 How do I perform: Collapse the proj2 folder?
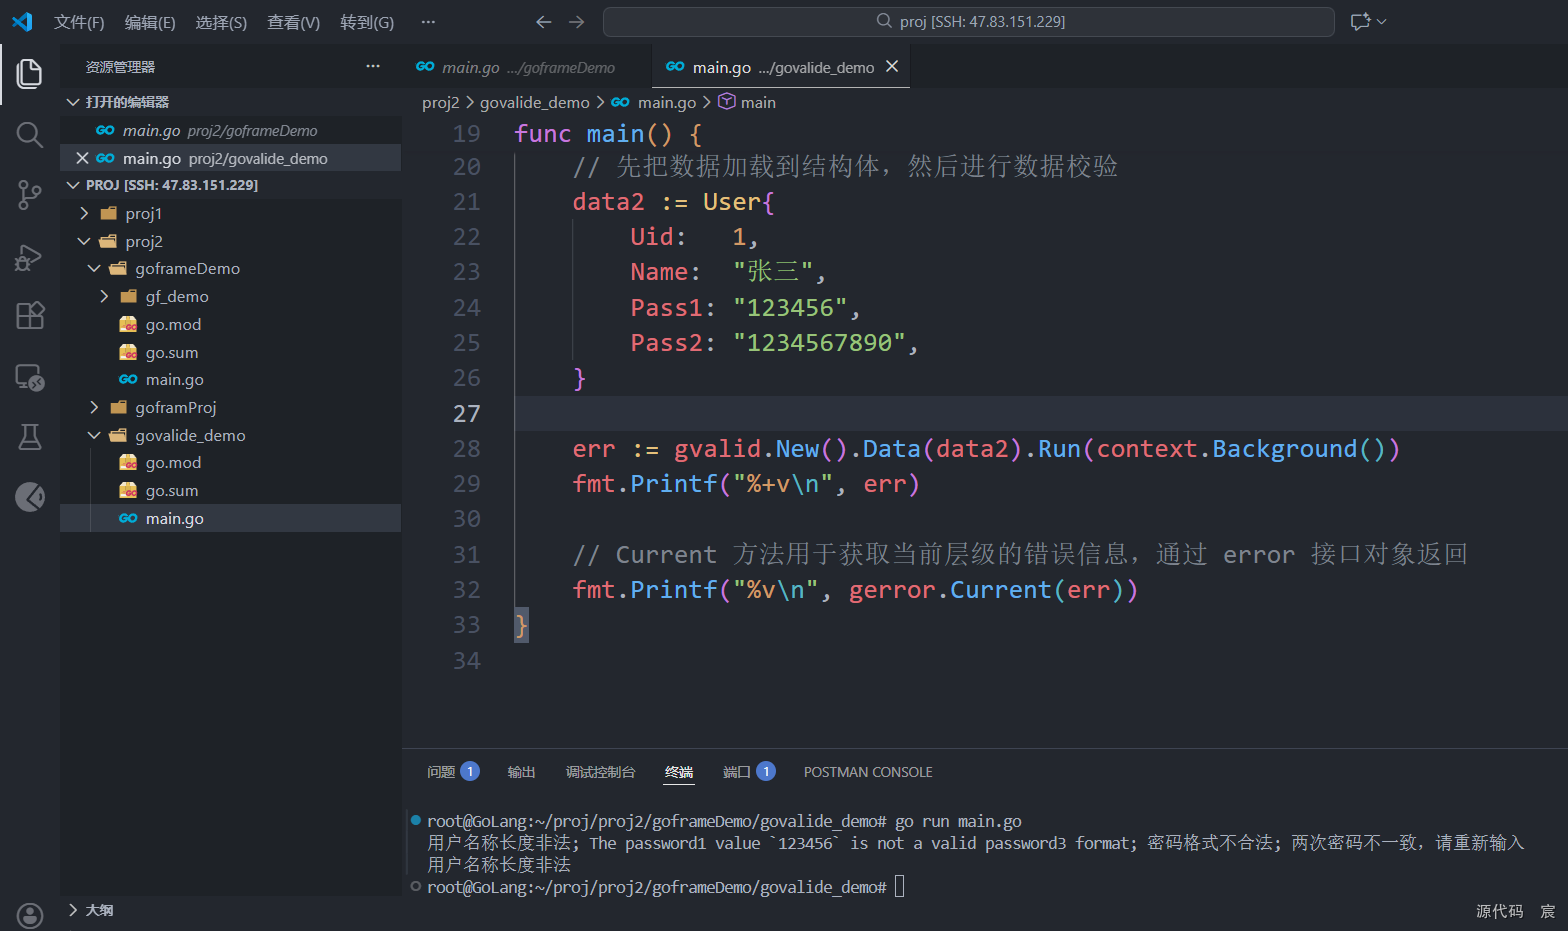(230, 241)
